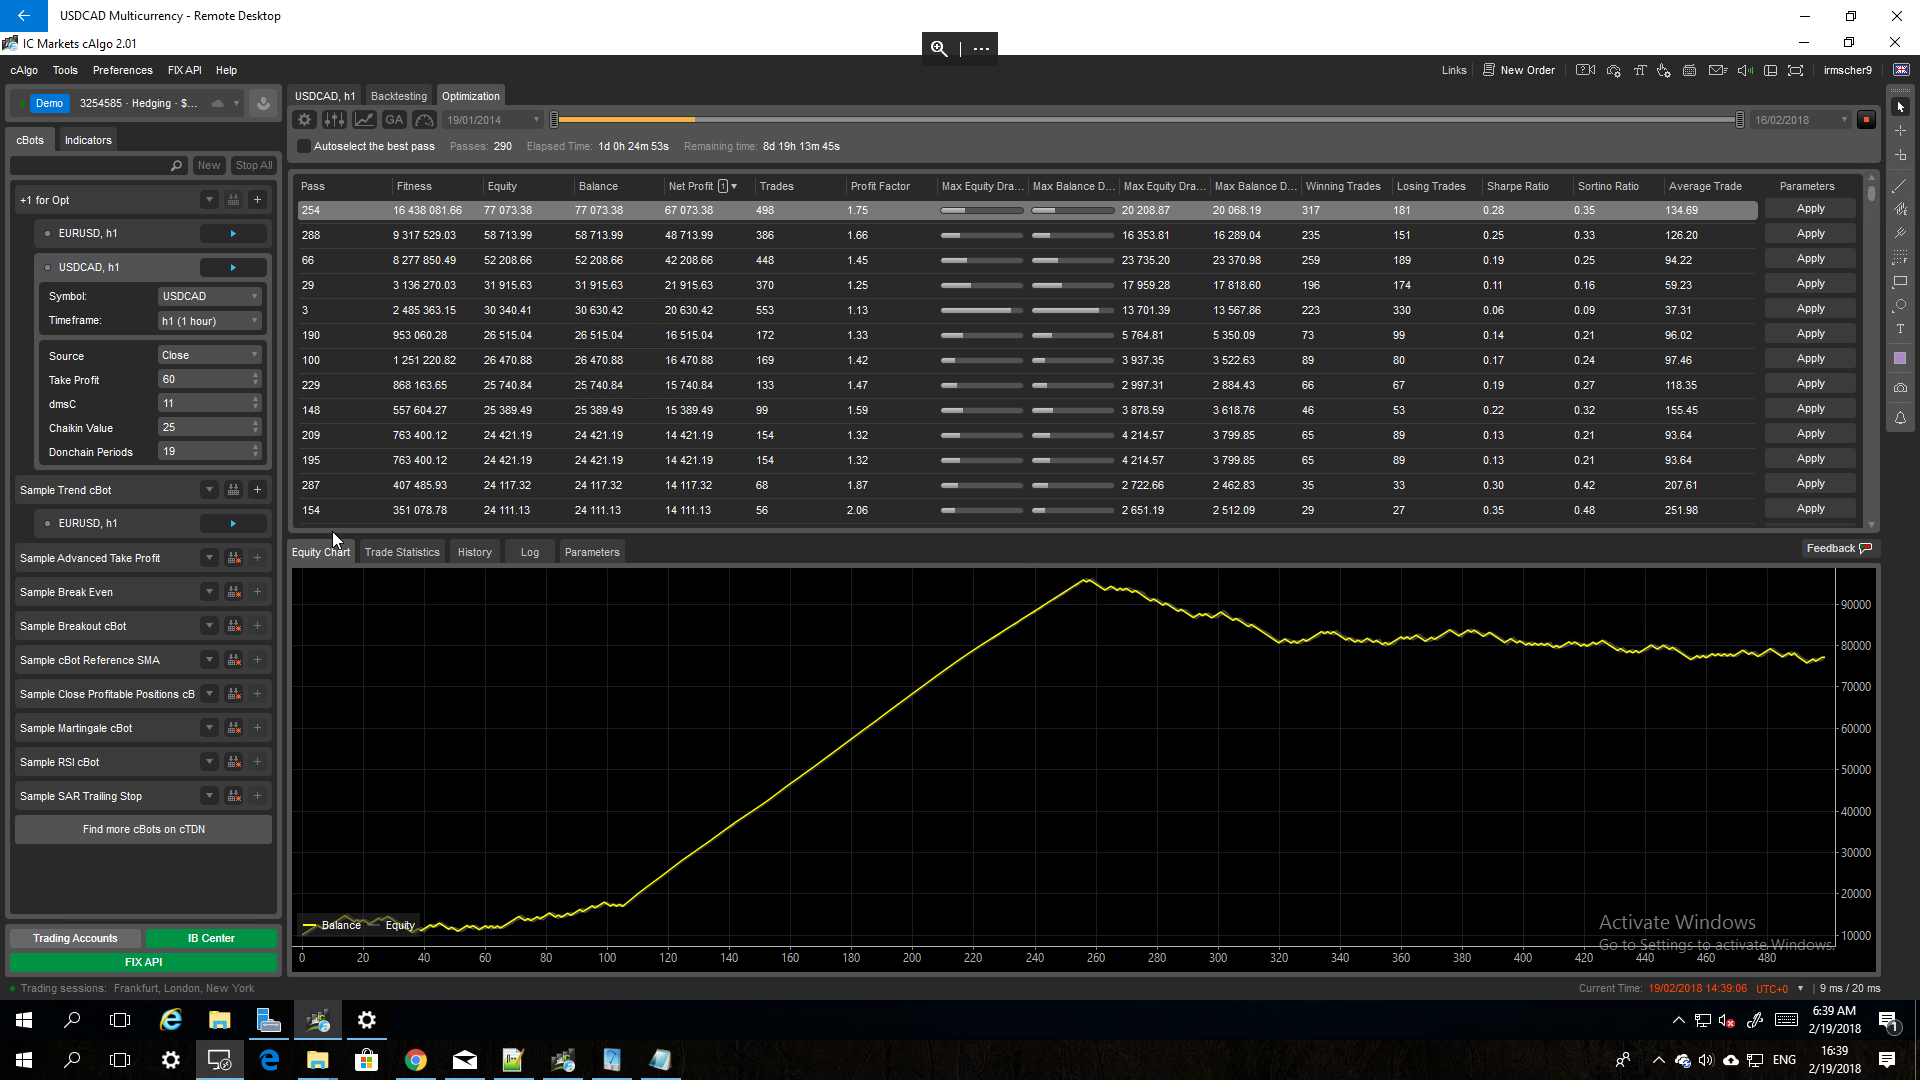The image size is (1920, 1080).
Task: Select the text drawing tool
Action: tap(1900, 329)
